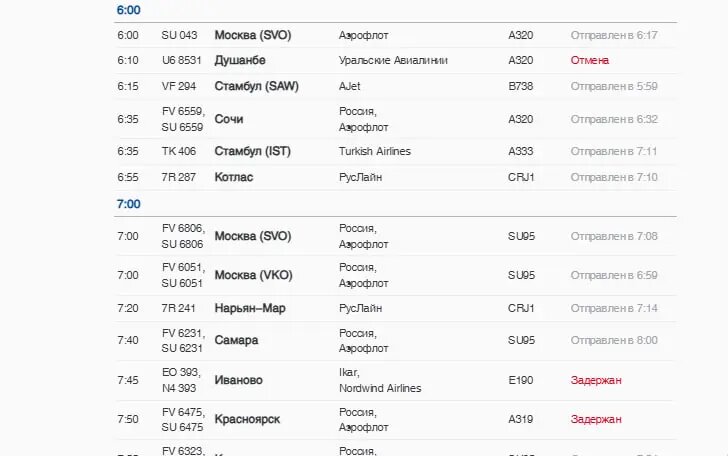The width and height of the screenshot is (728, 456).
Task: Open the Котлас destination link
Action: click(234, 177)
